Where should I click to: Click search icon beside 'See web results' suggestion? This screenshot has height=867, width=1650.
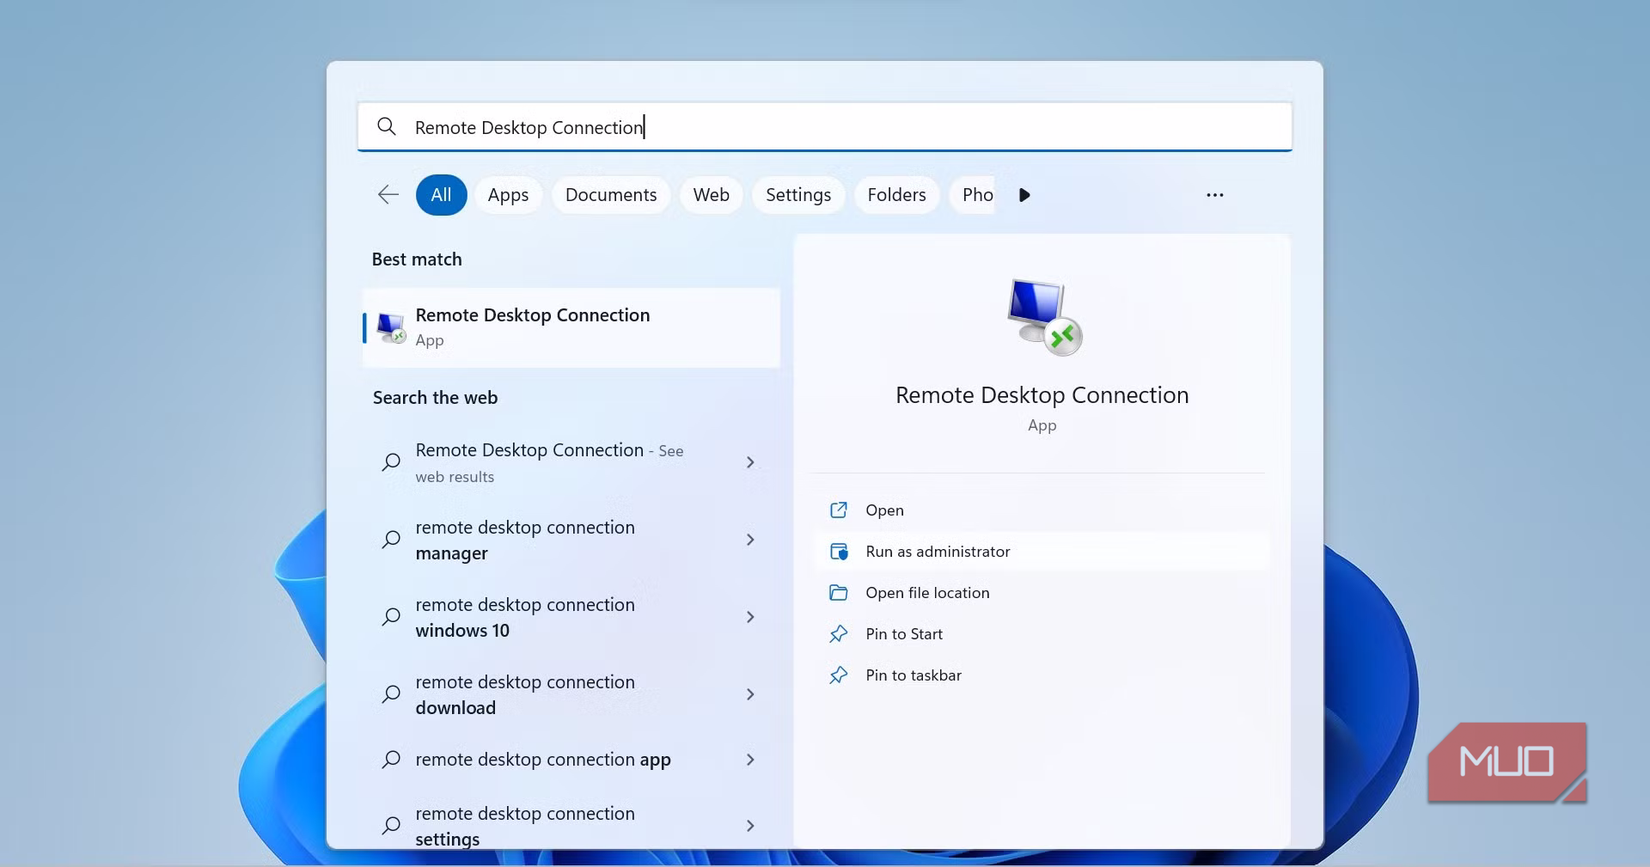point(391,462)
